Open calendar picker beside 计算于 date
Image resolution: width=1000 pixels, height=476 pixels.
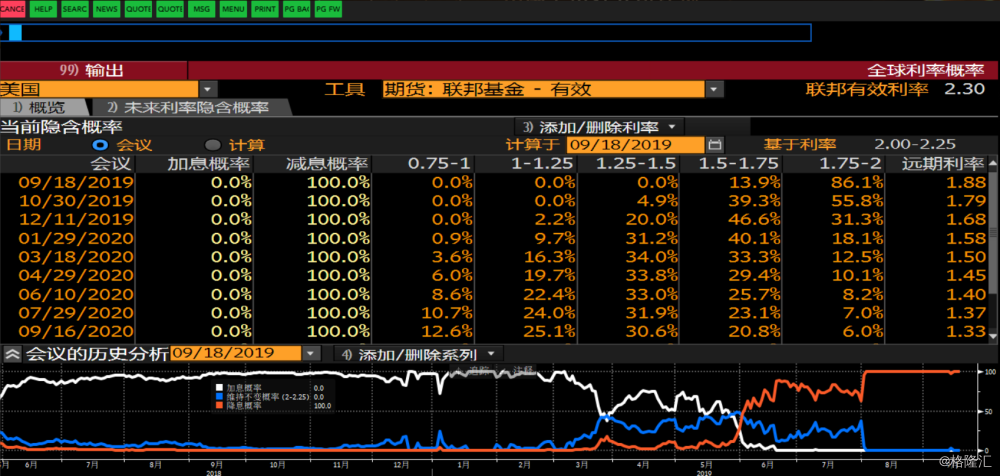click(x=715, y=144)
